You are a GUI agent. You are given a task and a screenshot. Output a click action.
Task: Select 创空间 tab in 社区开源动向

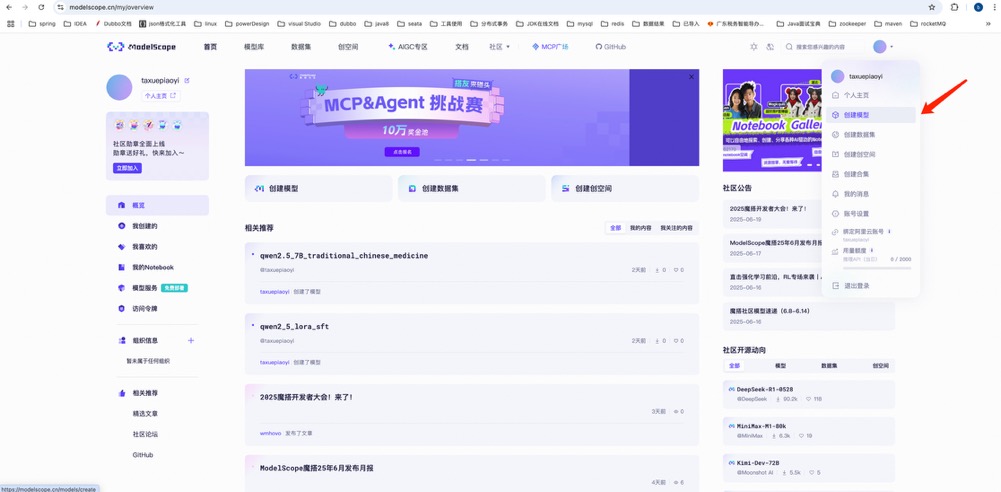coord(880,366)
